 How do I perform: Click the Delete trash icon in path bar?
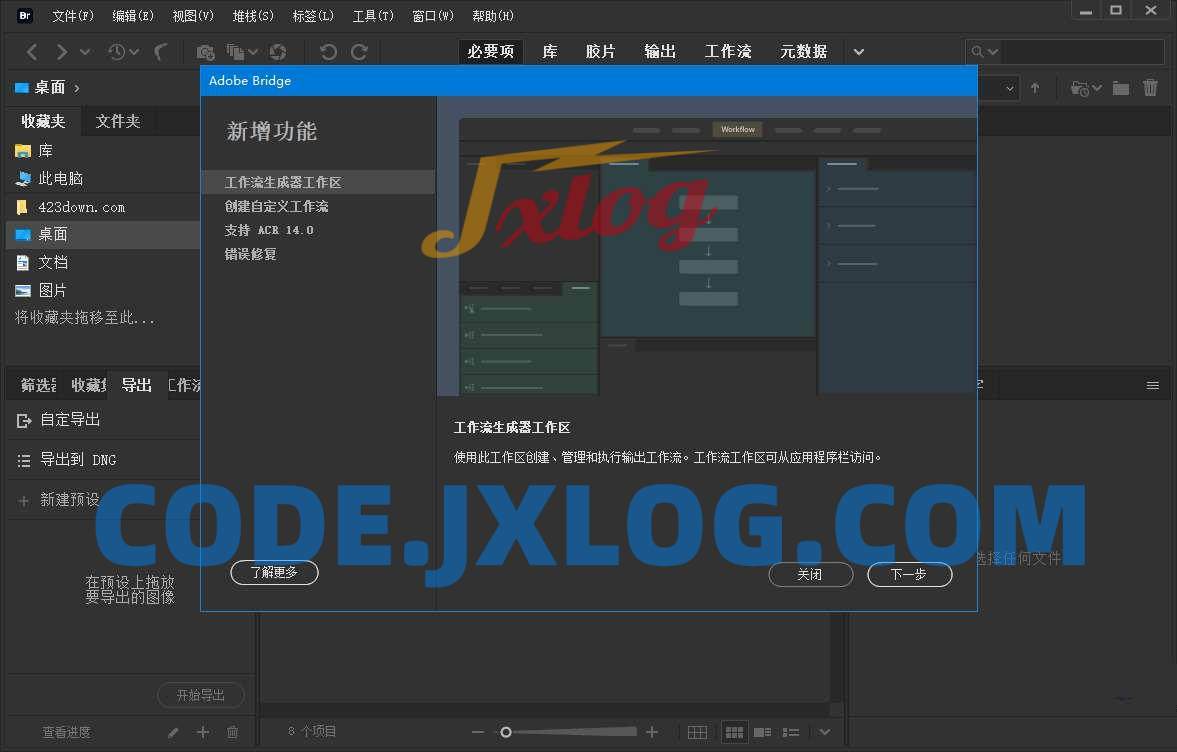point(1151,88)
